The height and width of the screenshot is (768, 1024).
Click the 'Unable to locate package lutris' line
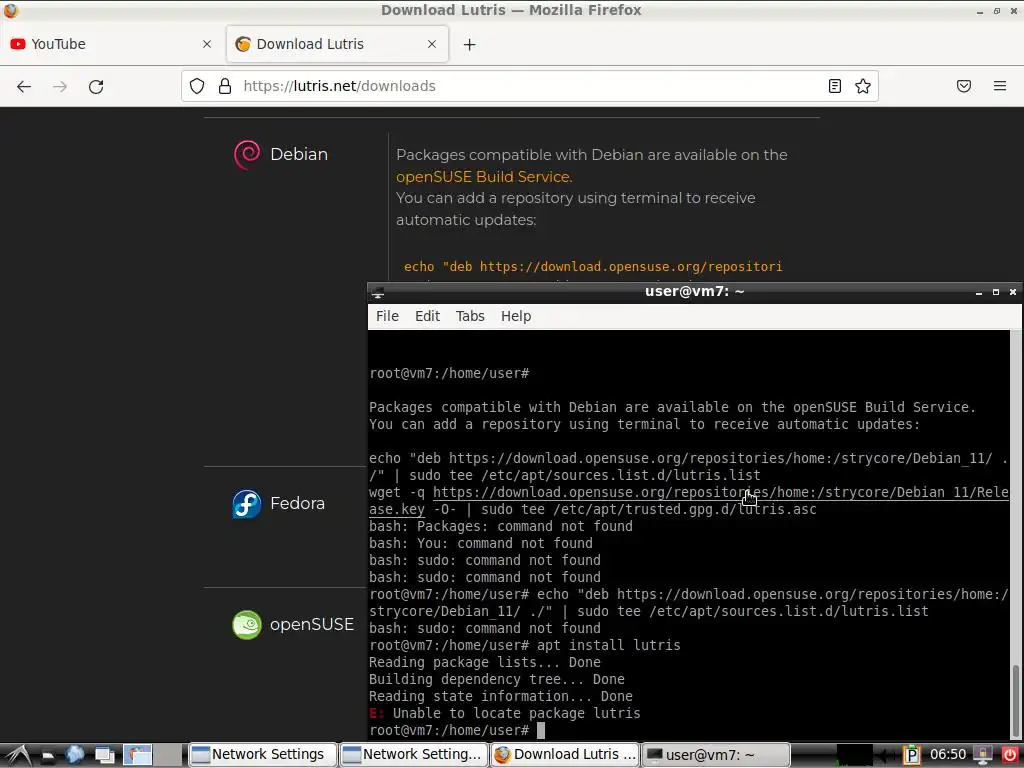[x=505, y=714]
